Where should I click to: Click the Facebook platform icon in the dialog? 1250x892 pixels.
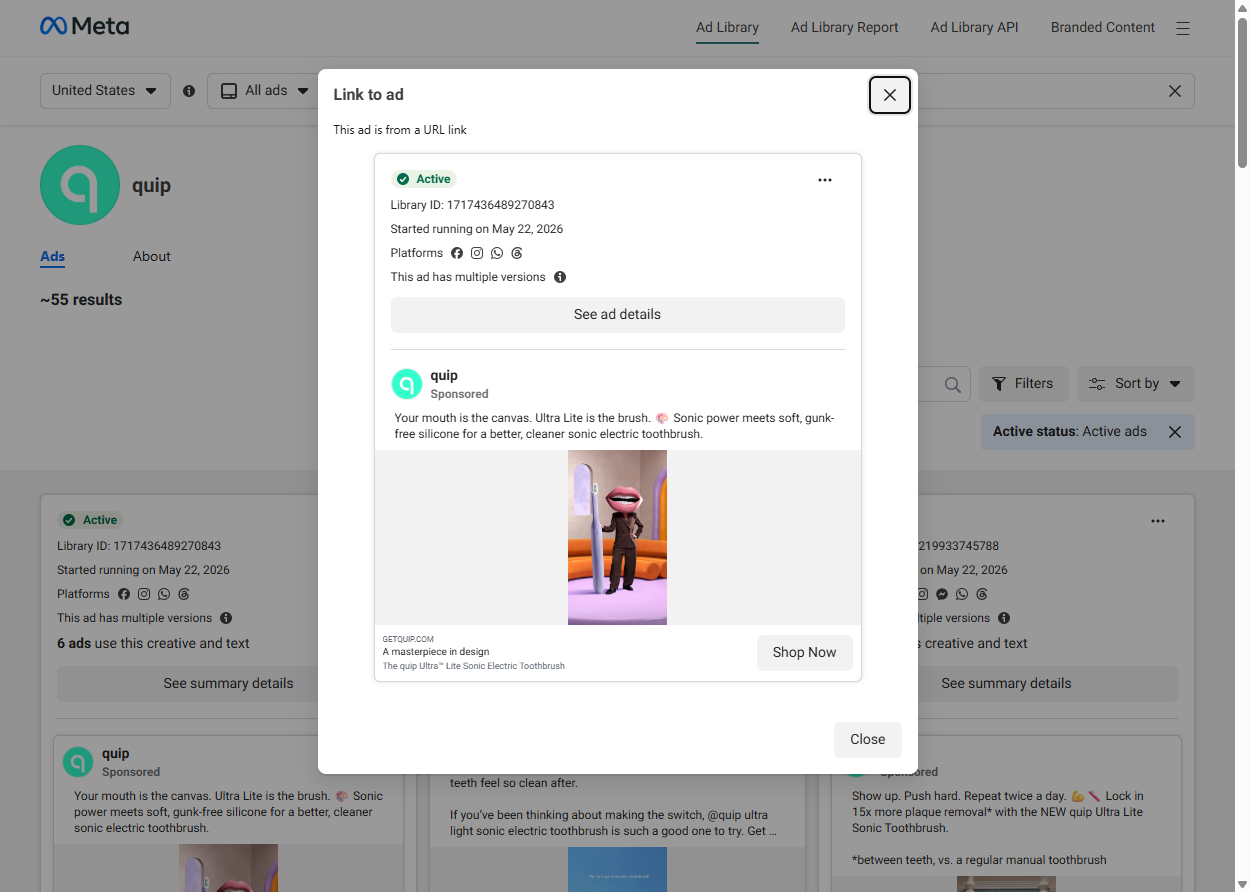click(457, 253)
